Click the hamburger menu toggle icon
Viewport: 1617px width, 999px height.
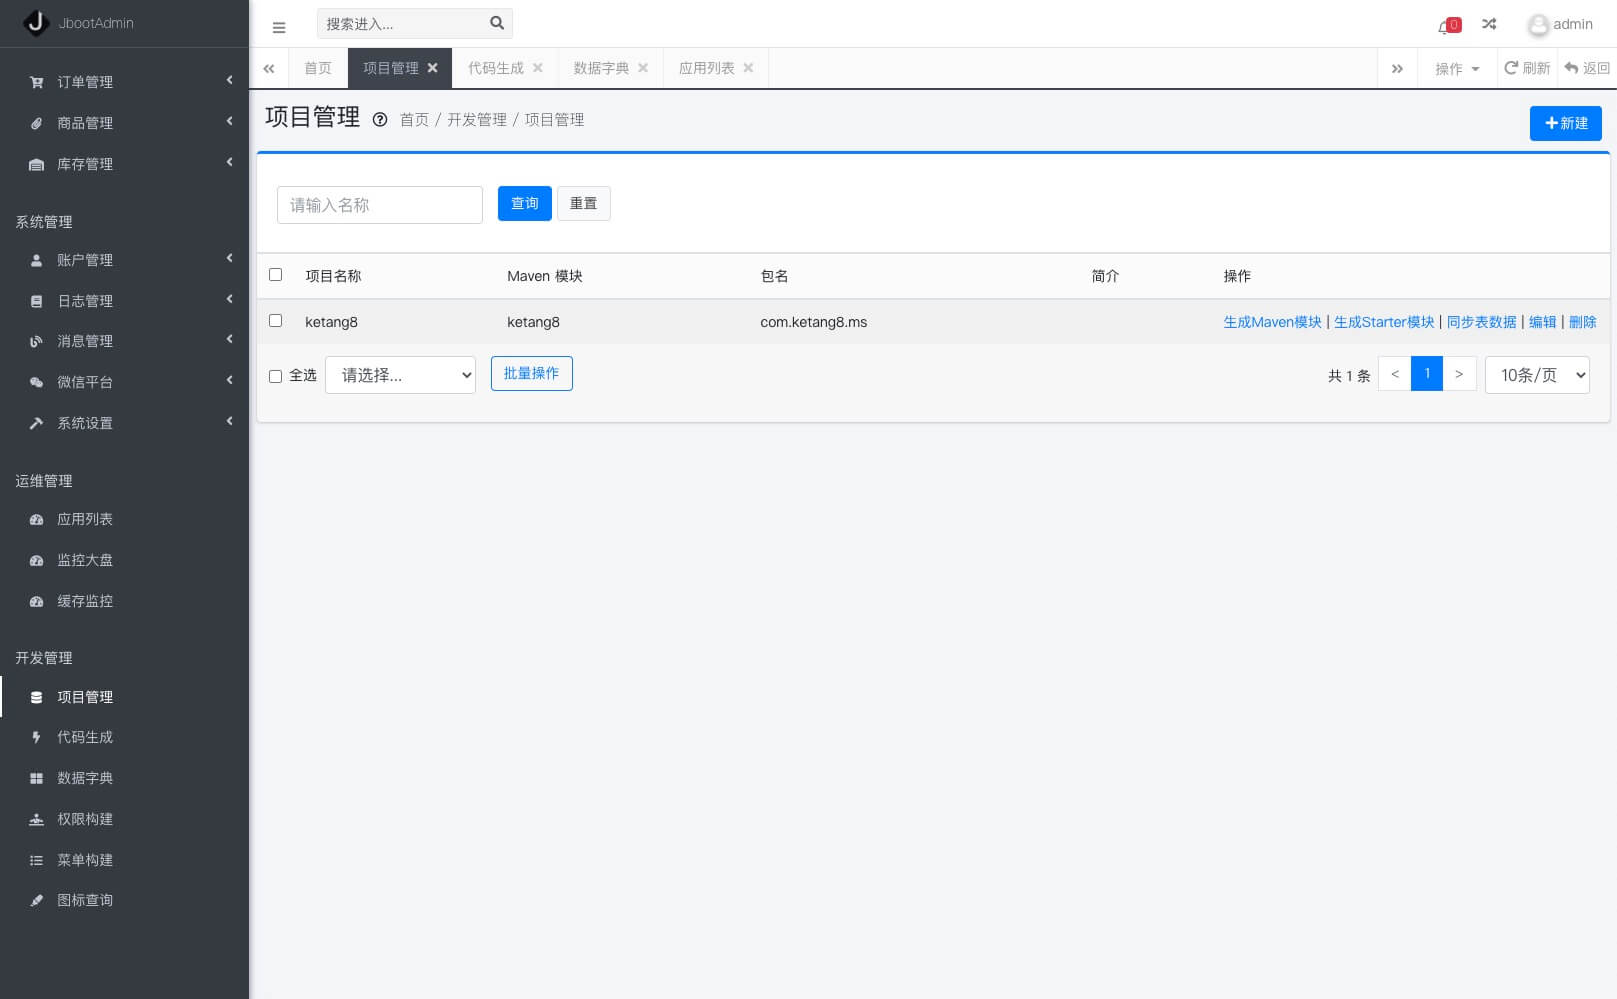coord(279,27)
